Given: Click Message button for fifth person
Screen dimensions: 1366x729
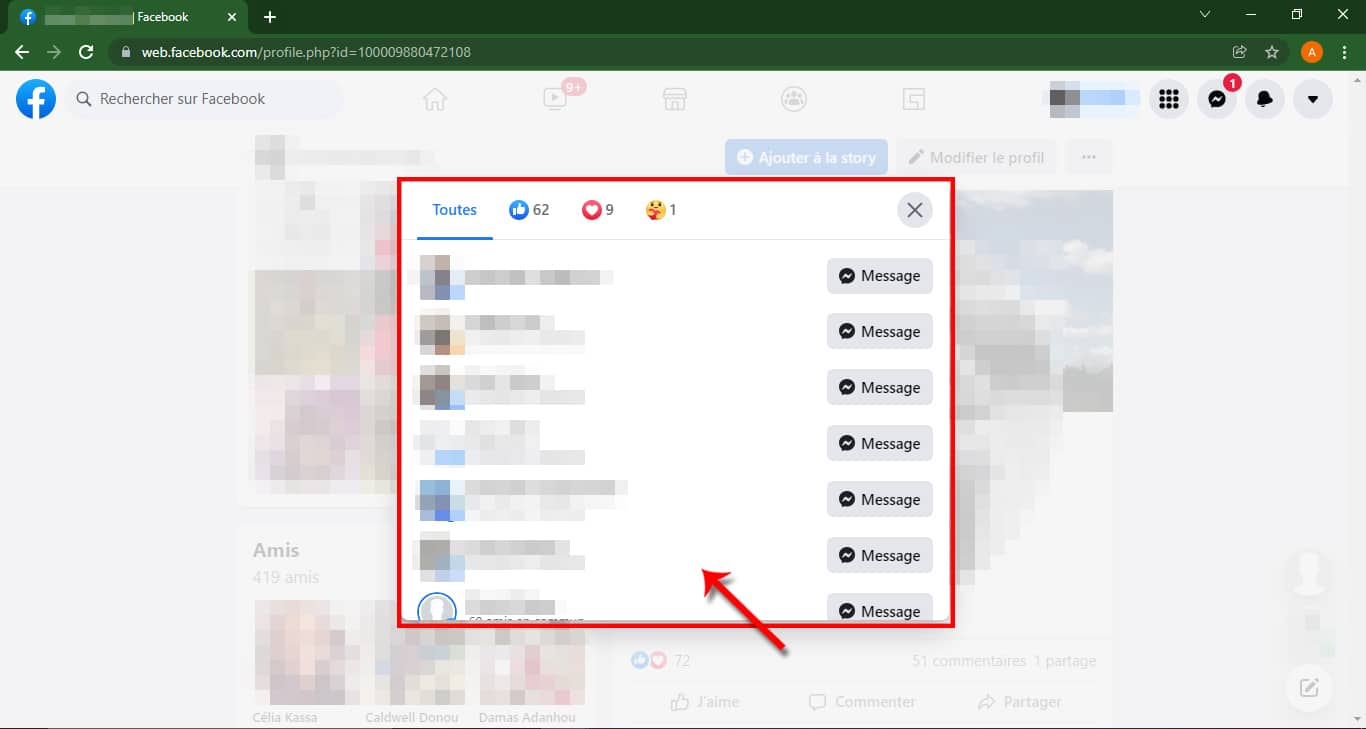Looking at the screenshot, I should click(x=880, y=500).
